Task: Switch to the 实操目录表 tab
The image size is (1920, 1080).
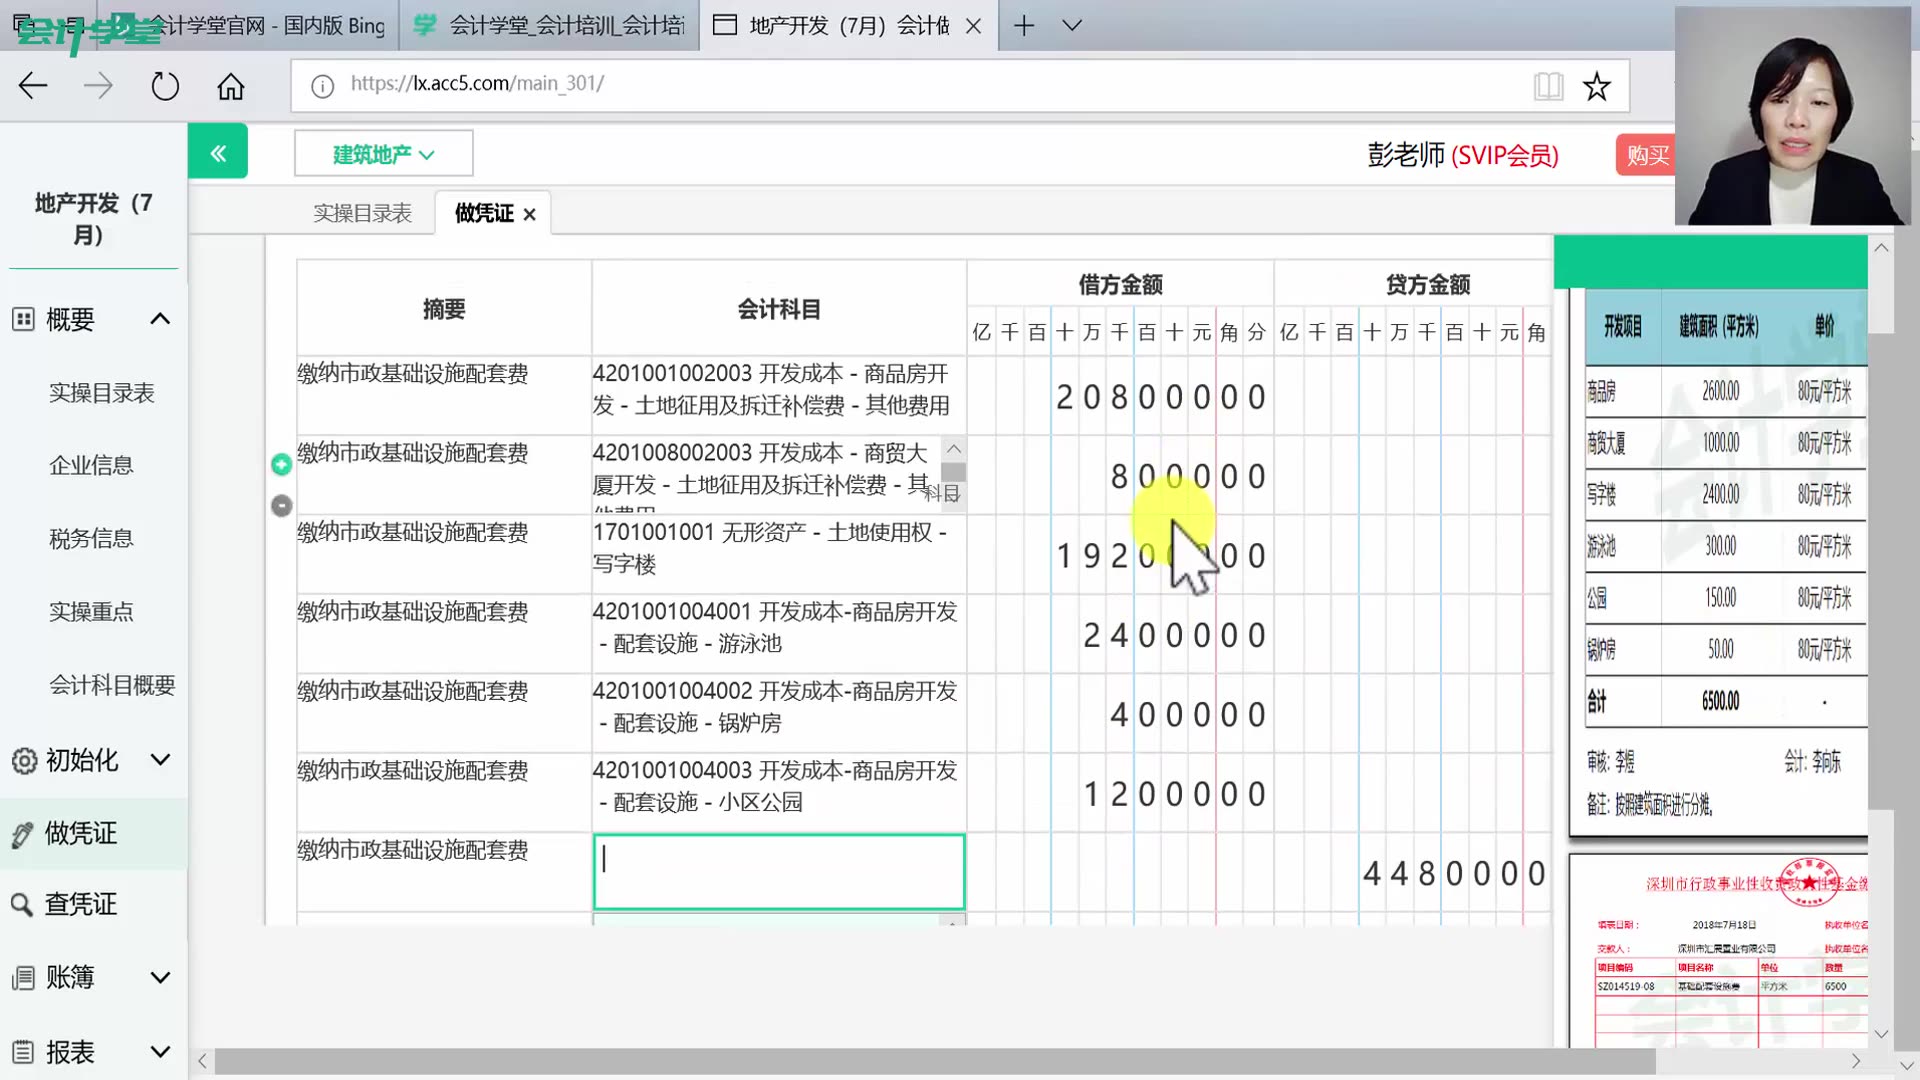Action: [x=364, y=212]
